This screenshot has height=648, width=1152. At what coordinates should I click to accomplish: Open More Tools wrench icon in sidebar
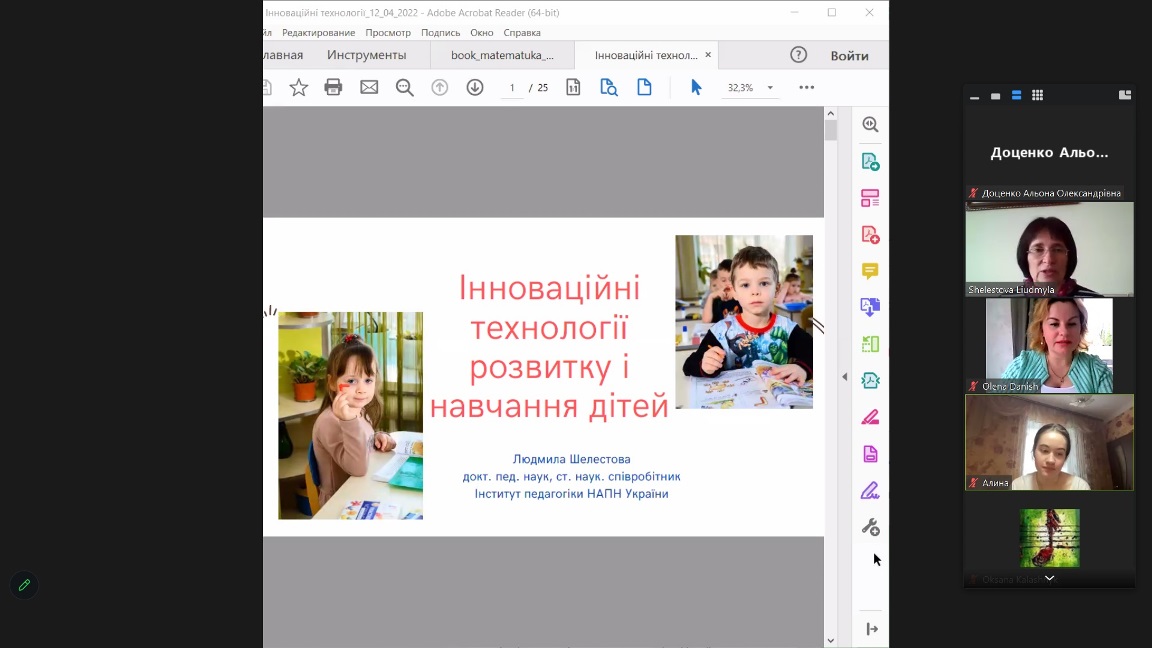pos(870,527)
